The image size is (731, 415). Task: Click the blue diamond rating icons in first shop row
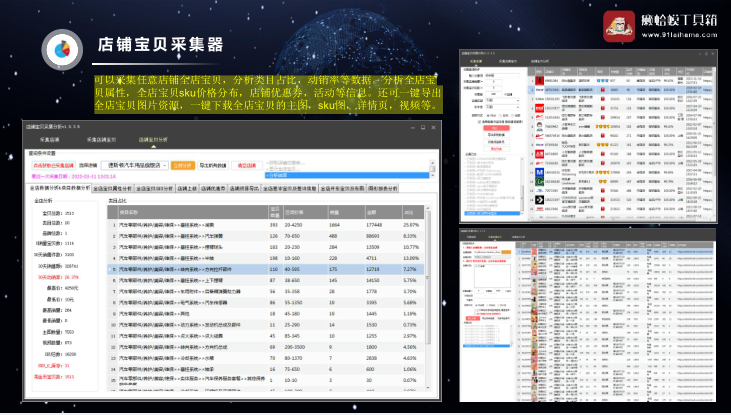tap(602, 81)
